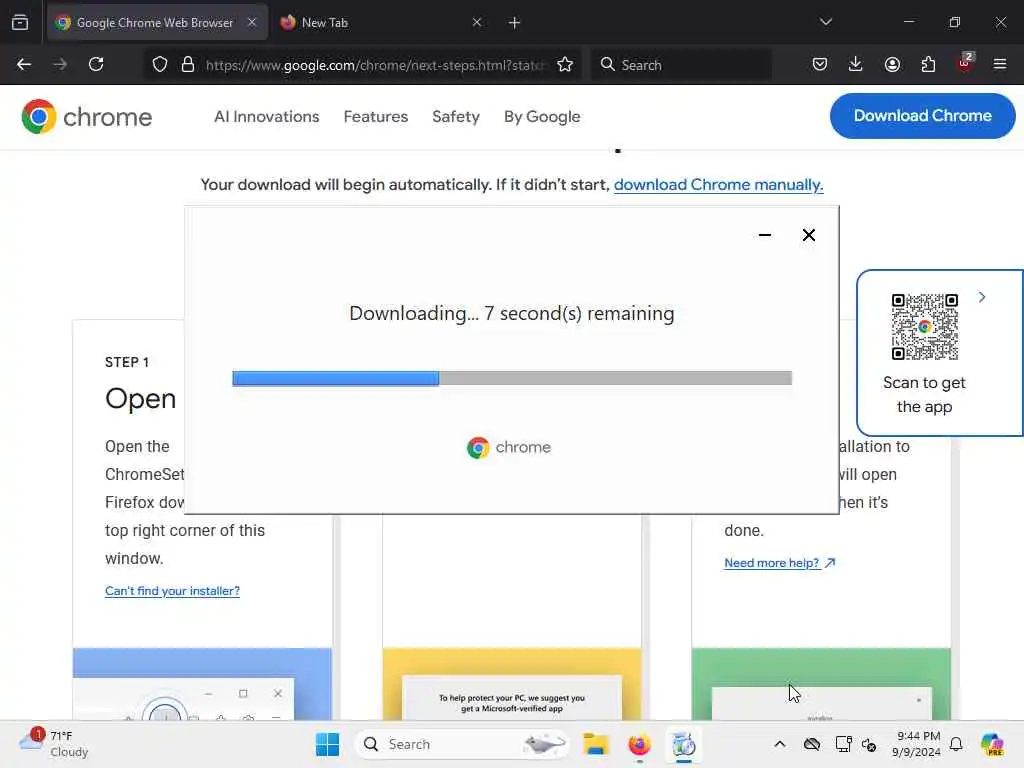Click the Chrome logo in page header
1024x768 pixels.
click(86, 117)
